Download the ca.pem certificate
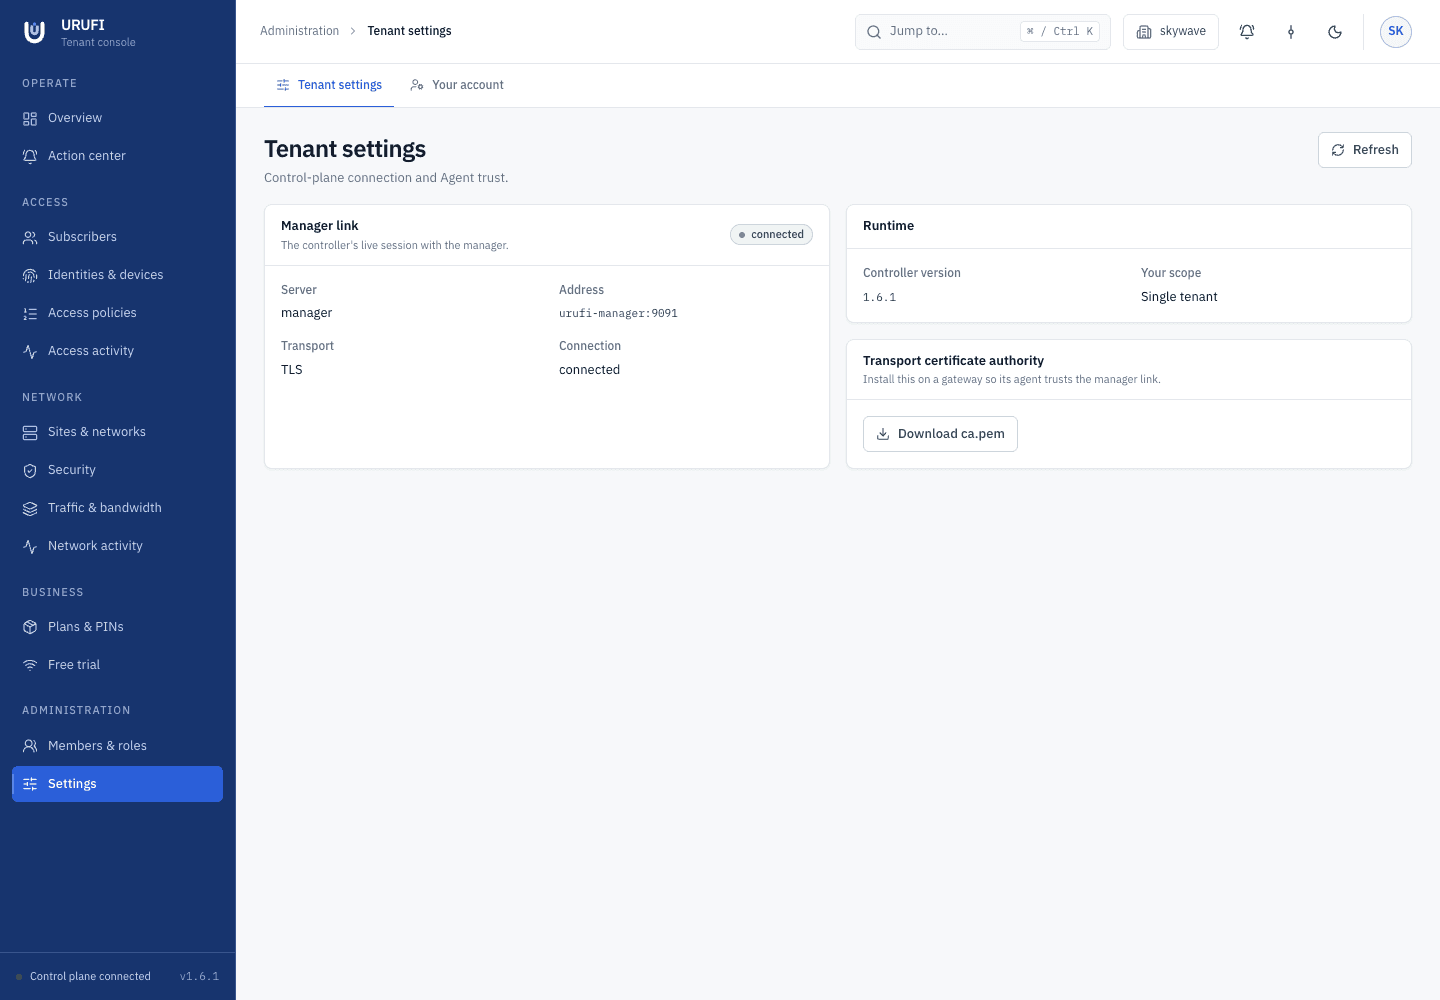 coord(940,434)
